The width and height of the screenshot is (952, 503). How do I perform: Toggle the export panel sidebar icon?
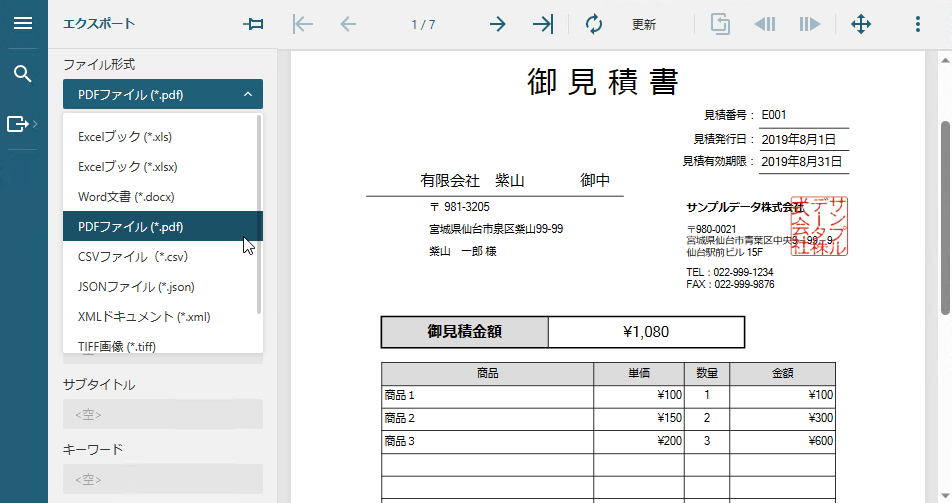click(19, 124)
